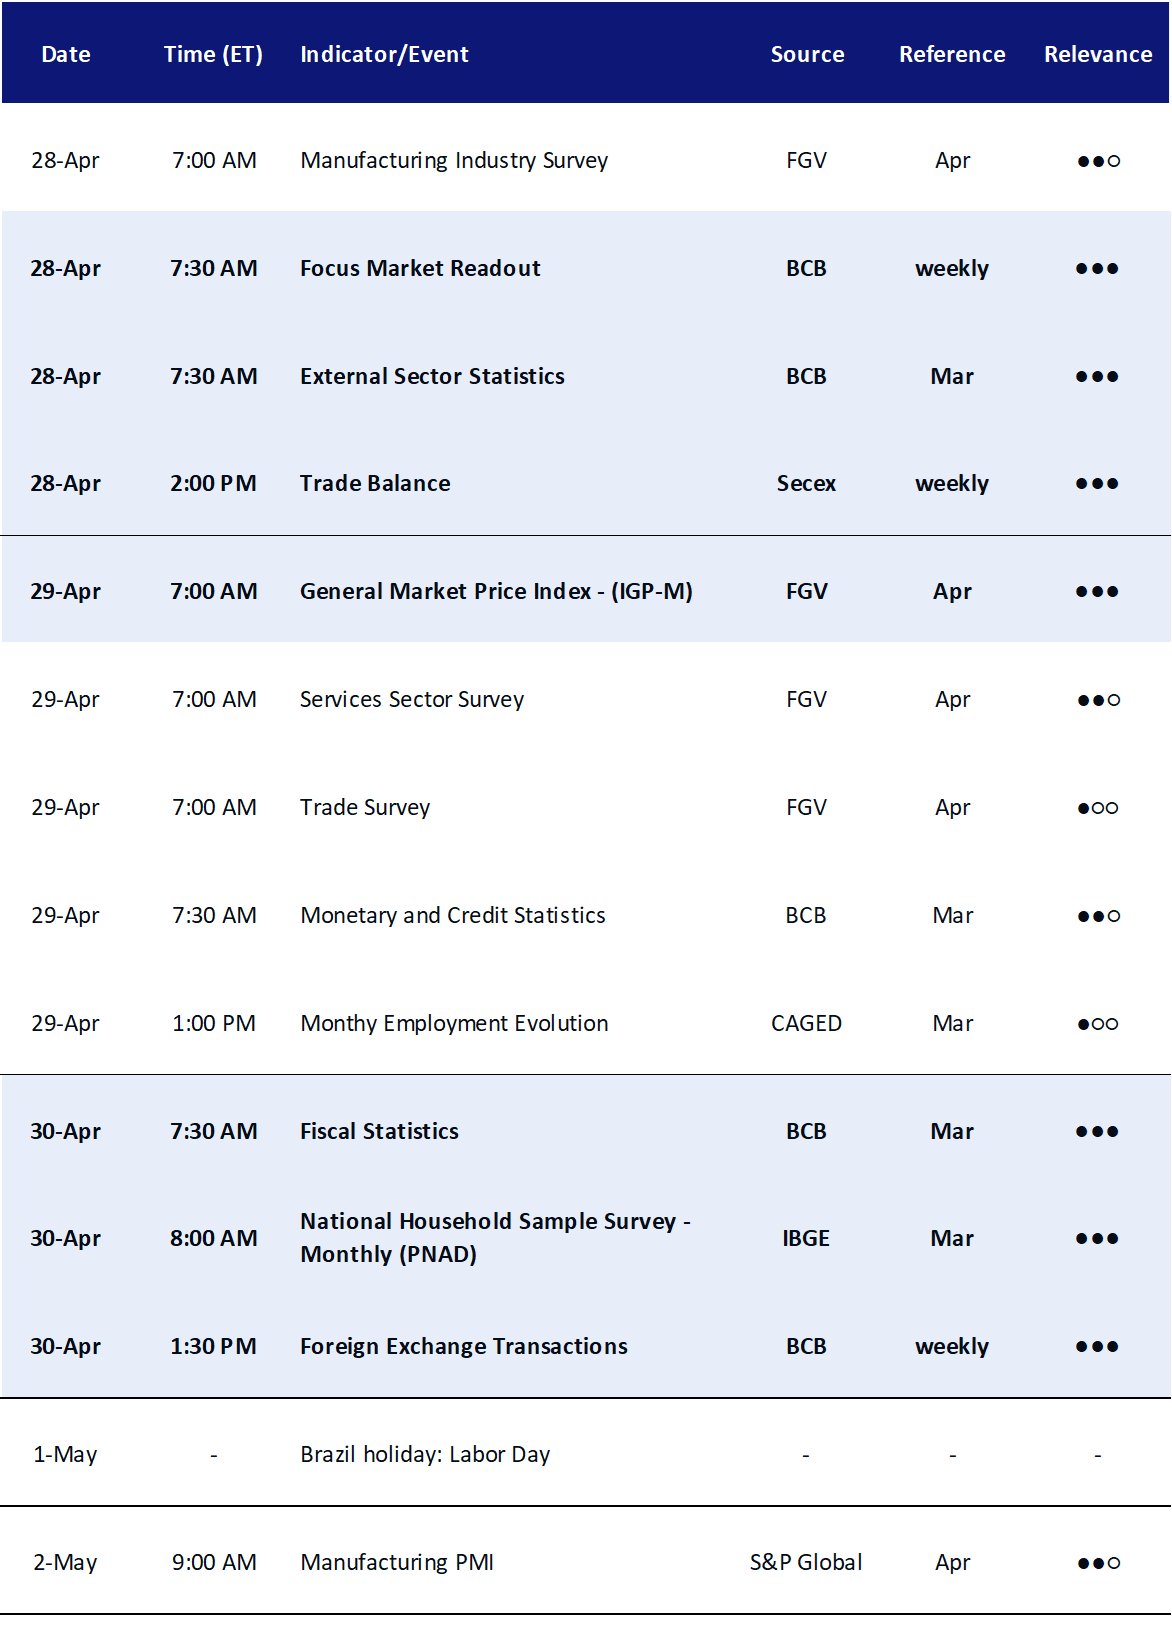Click S&P Global source cell
Image resolution: width=1172 pixels, height=1627 pixels.
coord(806,1563)
